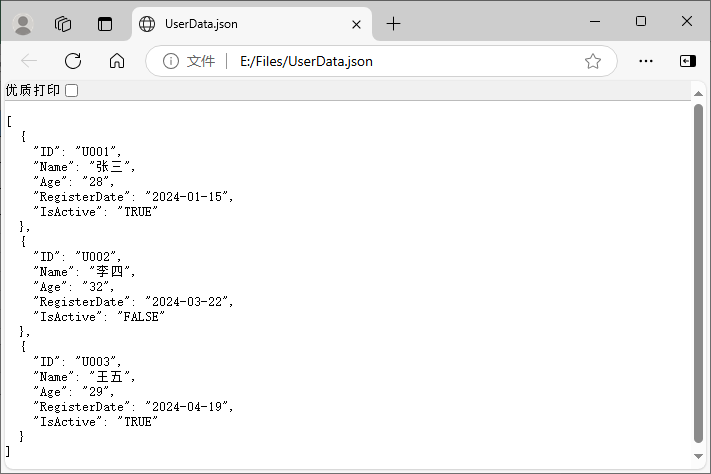Open a new tab with the plus button

coord(394,24)
